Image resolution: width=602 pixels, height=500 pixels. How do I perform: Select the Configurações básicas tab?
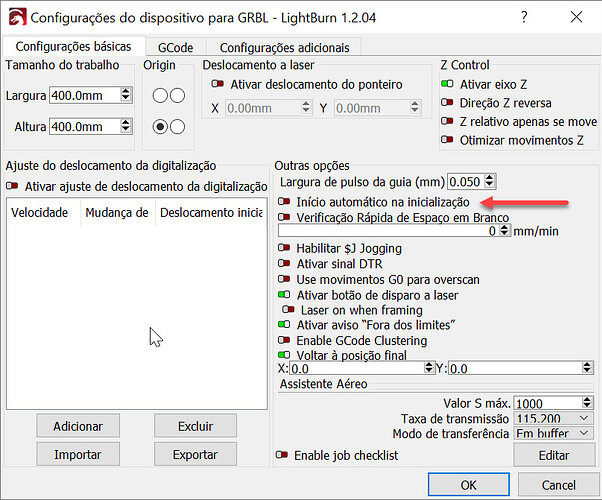tap(73, 46)
